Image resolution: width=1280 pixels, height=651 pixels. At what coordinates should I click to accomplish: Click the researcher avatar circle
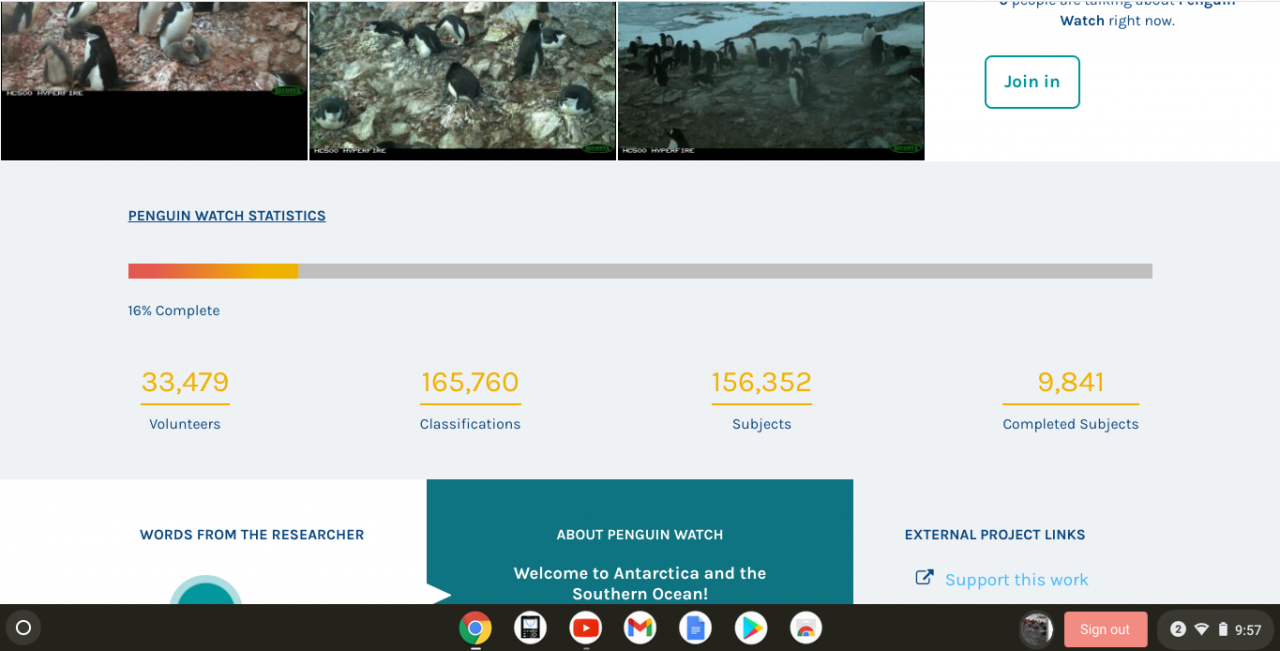pos(206,590)
